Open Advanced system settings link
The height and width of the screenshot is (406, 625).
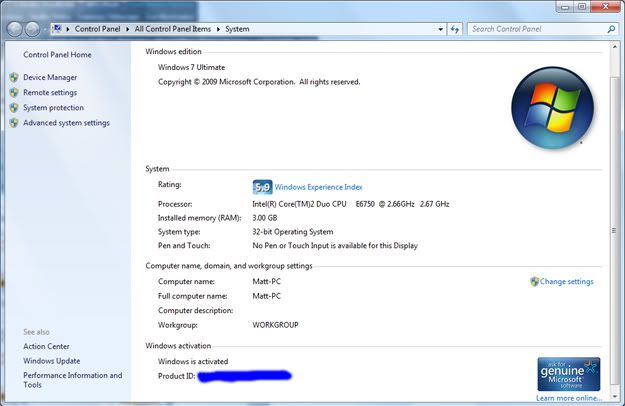66,123
